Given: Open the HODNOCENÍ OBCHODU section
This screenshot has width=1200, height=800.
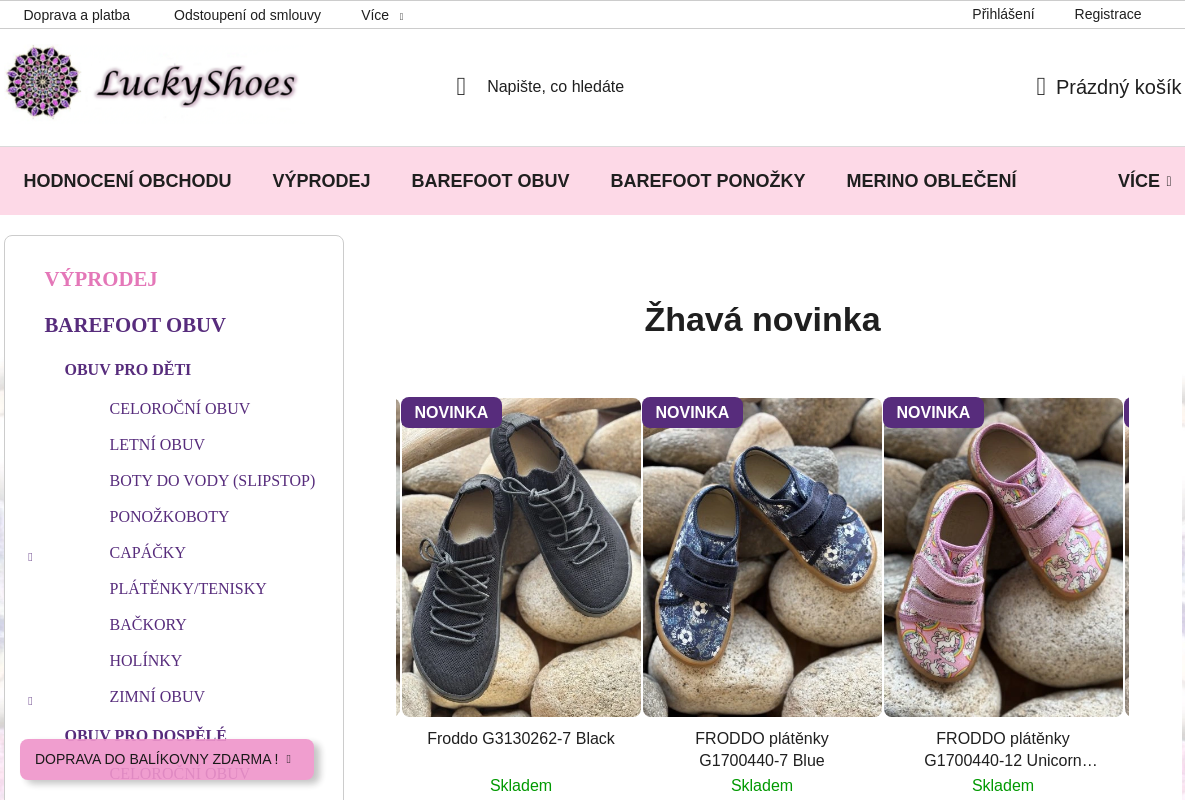Looking at the screenshot, I should point(127,180).
